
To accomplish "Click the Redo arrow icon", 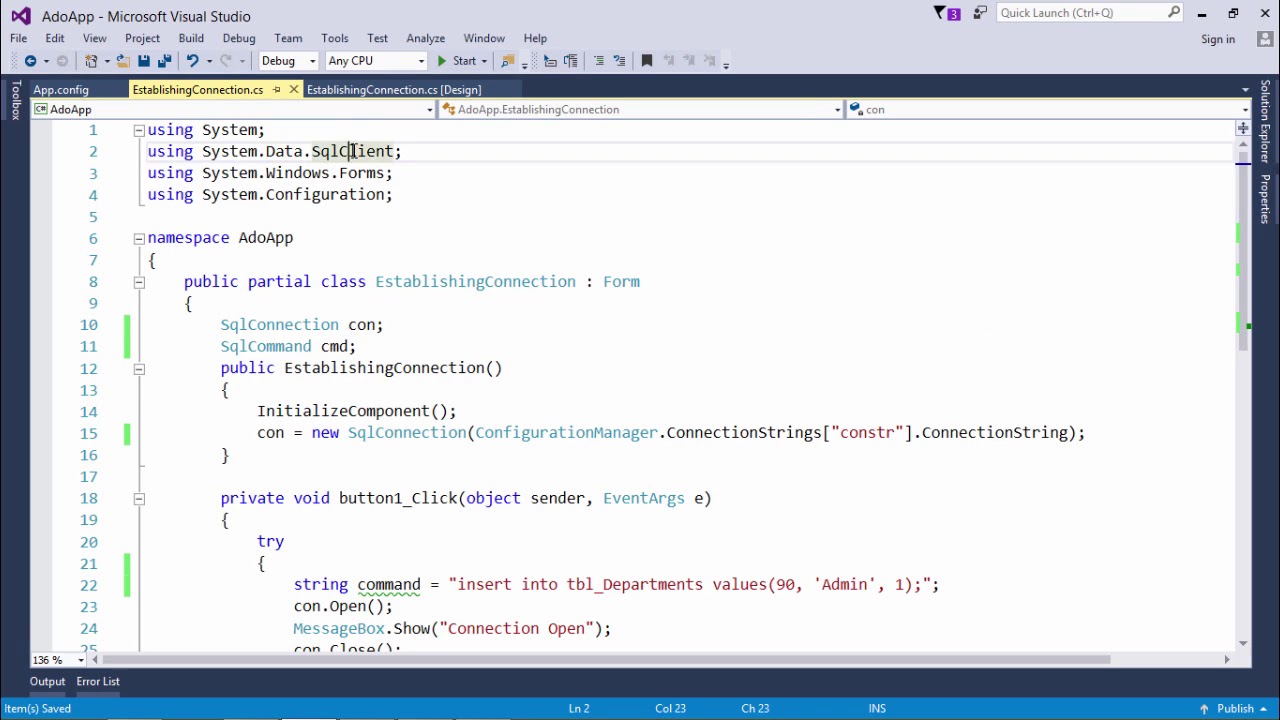I will 226,61.
